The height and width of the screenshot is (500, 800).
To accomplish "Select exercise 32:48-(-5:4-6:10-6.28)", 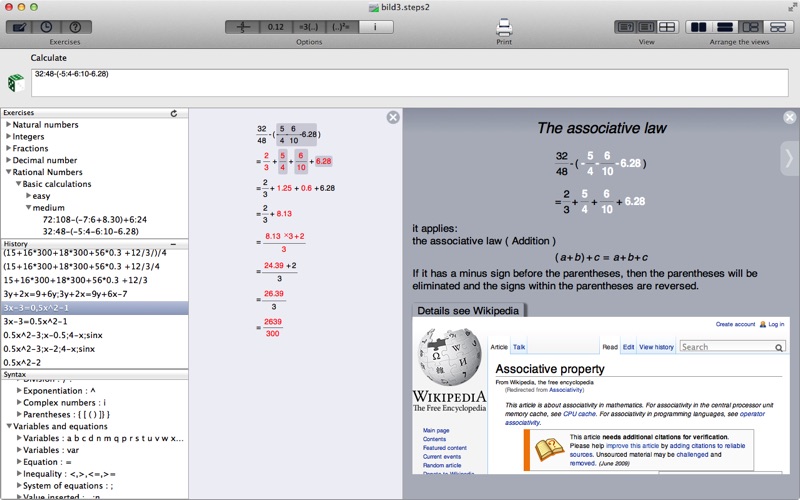I will 91,231.
